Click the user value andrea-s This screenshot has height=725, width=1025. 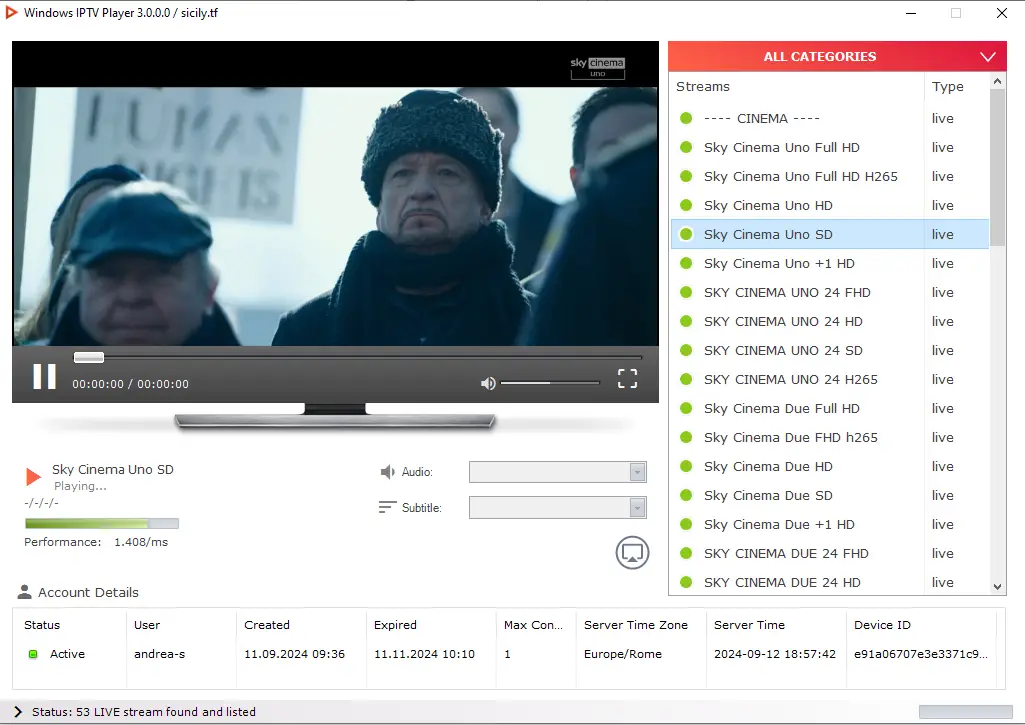click(x=160, y=654)
